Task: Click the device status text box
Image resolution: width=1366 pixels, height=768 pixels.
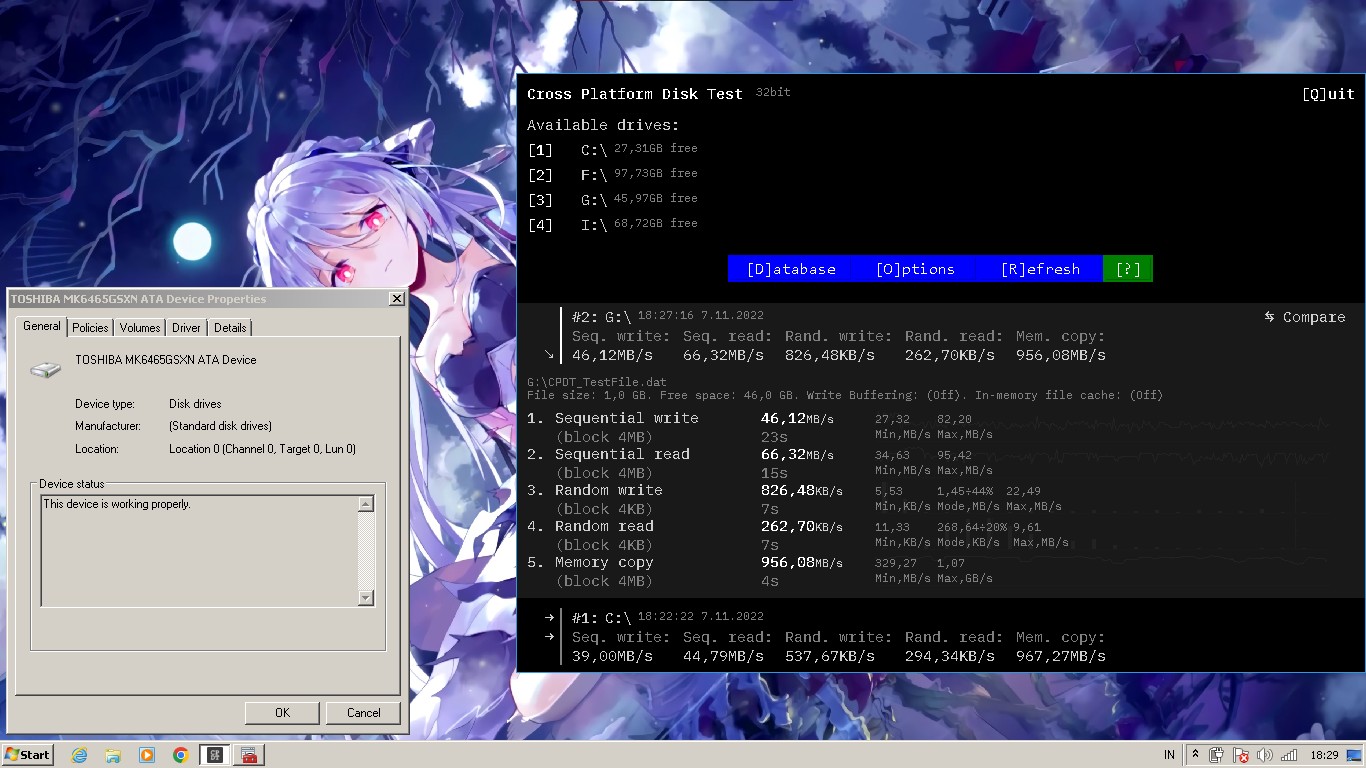Action: pyautogui.click(x=199, y=551)
